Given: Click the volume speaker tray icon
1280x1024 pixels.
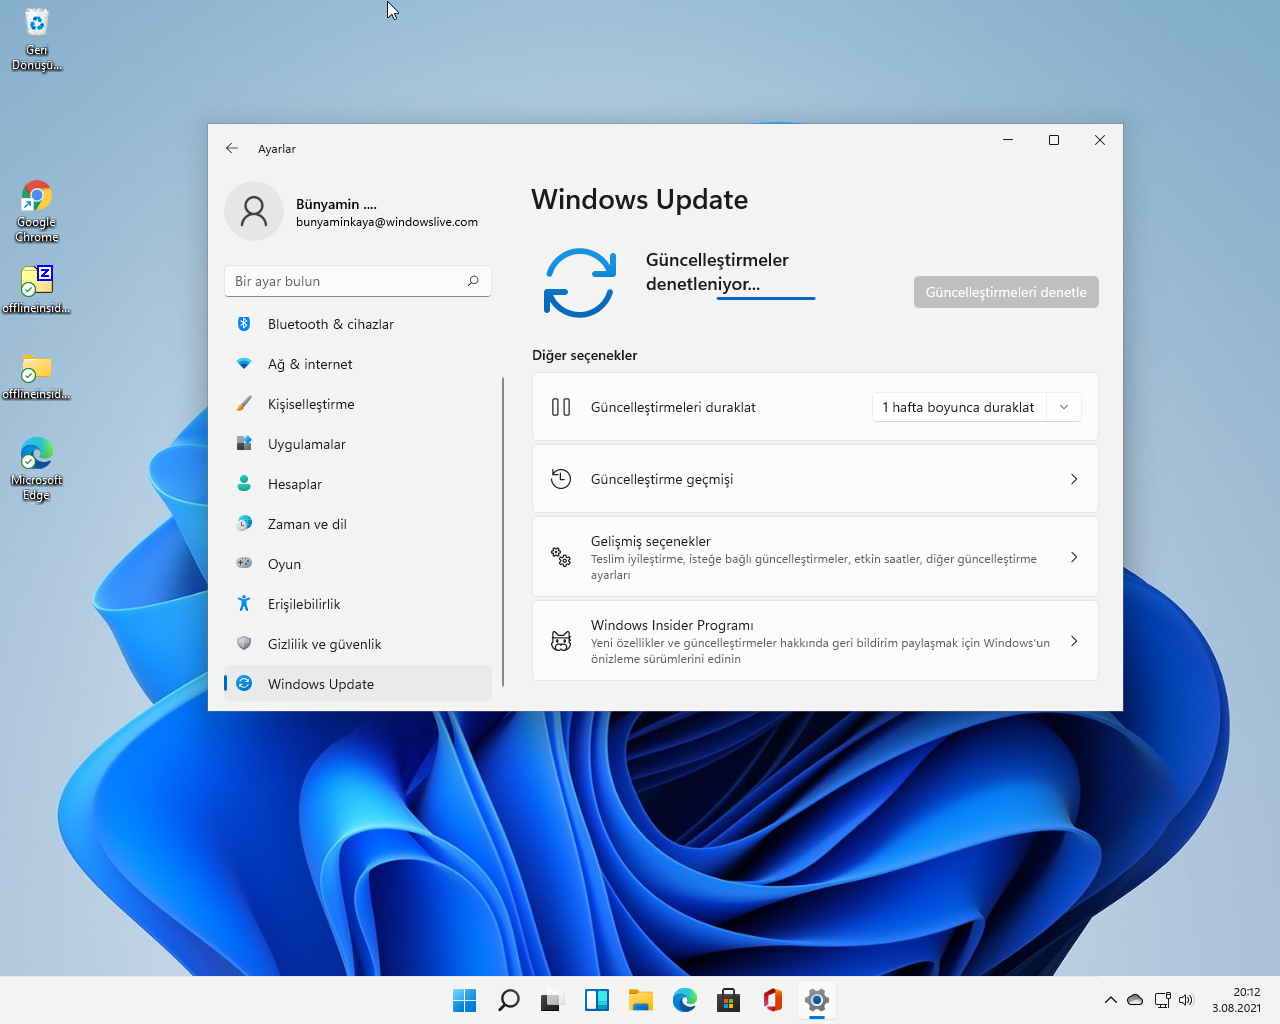Looking at the screenshot, I should pos(1186,1000).
